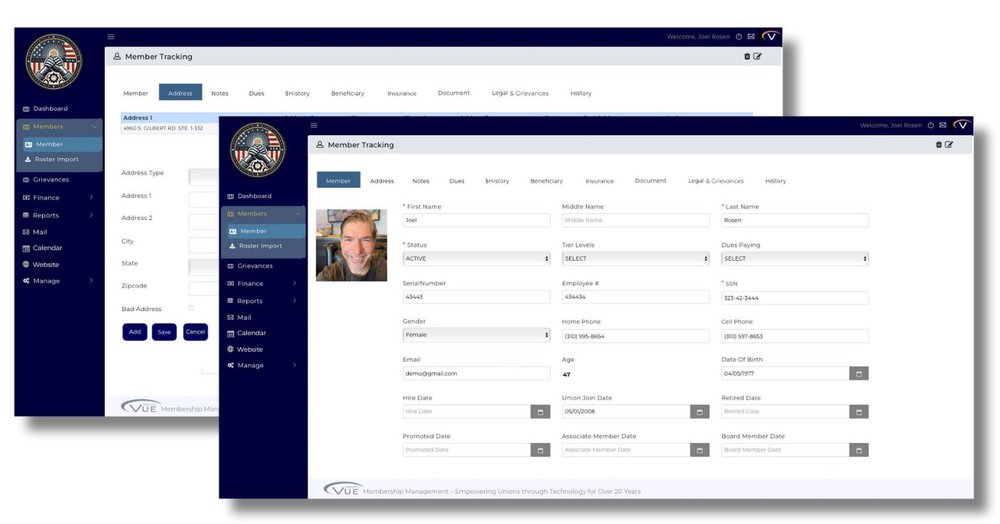
Task: Open Website in the front window sidebar
Action: tap(246, 349)
